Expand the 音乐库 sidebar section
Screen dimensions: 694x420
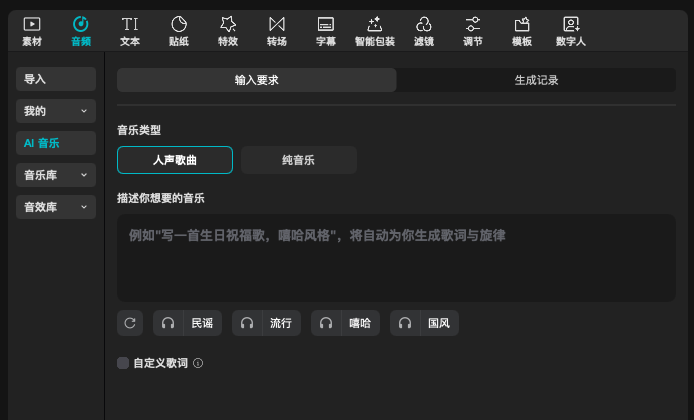click(56, 175)
